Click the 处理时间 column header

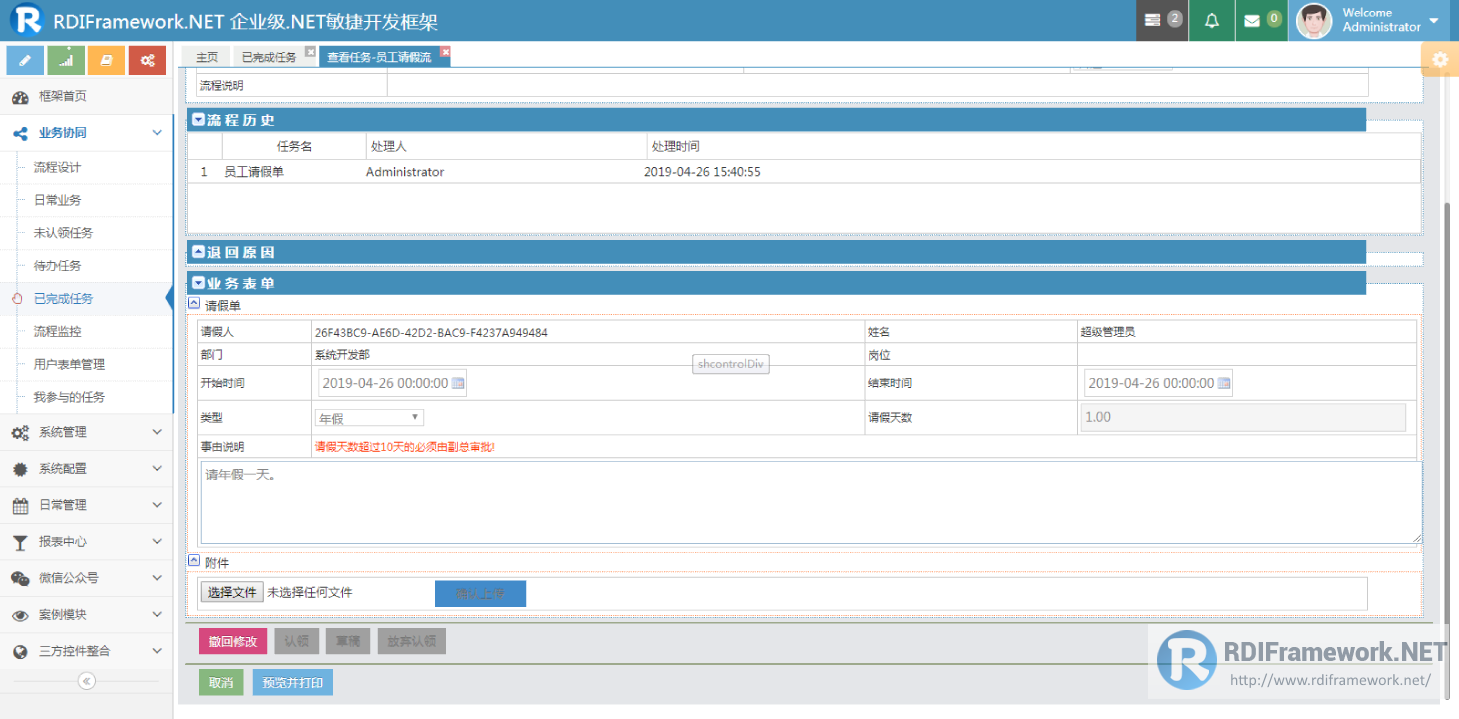1034,147
